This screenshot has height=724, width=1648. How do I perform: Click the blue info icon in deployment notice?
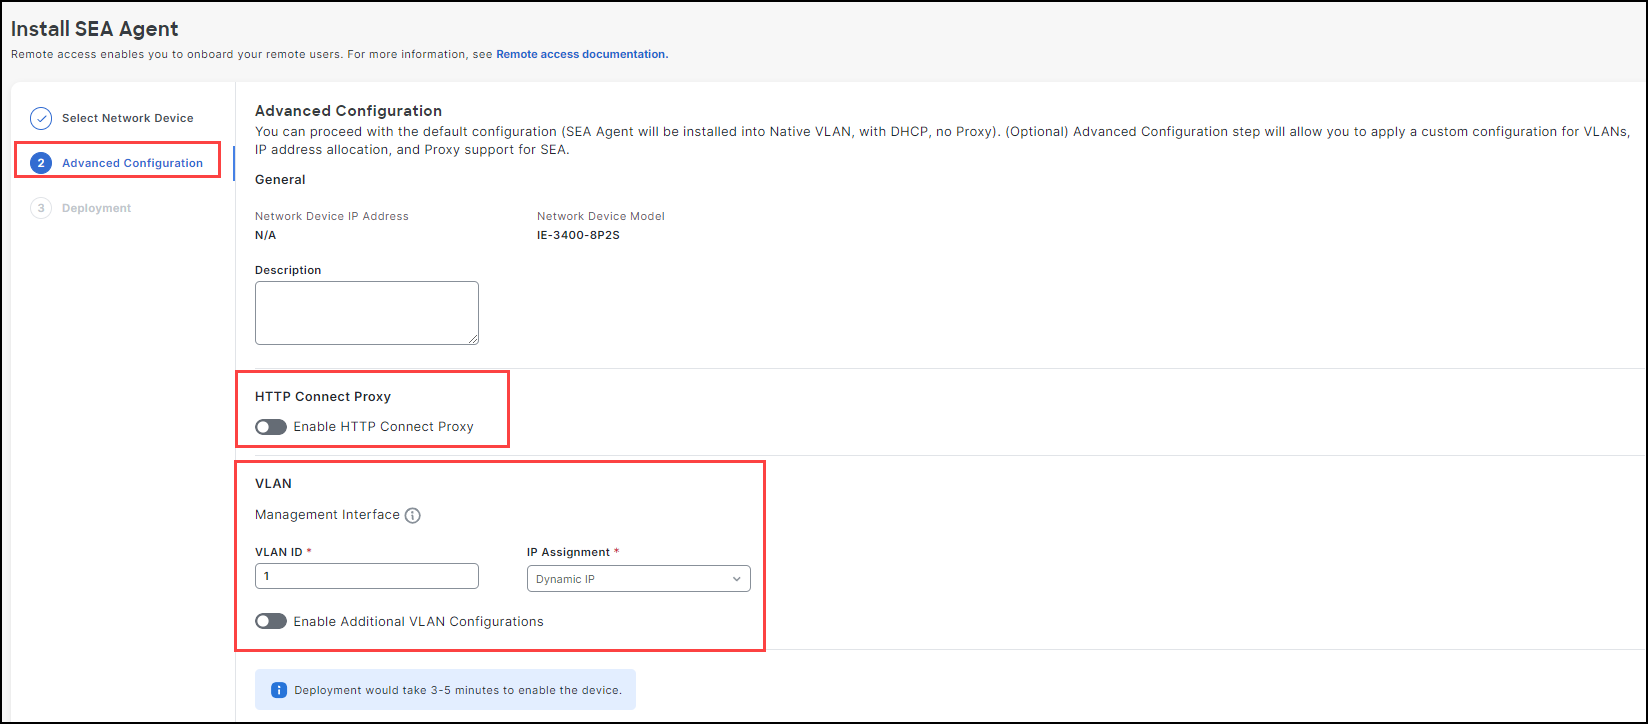pyautogui.click(x=279, y=690)
